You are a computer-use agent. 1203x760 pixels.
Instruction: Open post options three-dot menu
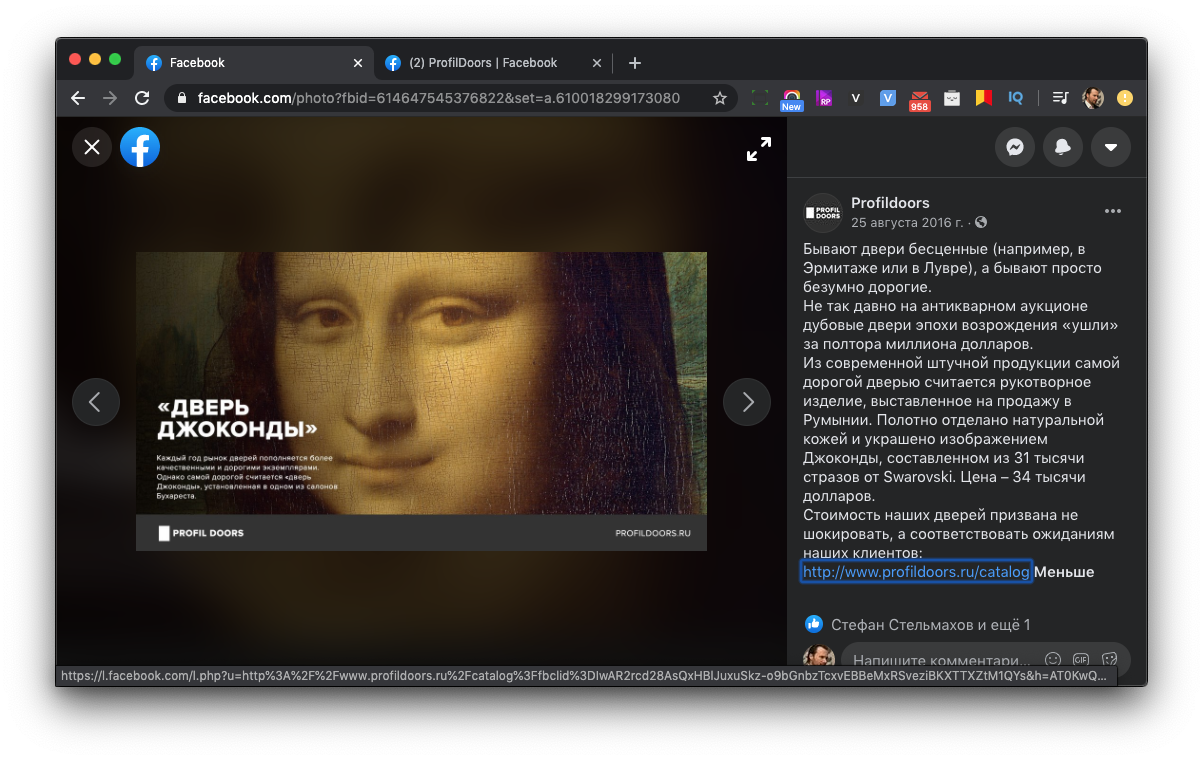(x=1113, y=211)
